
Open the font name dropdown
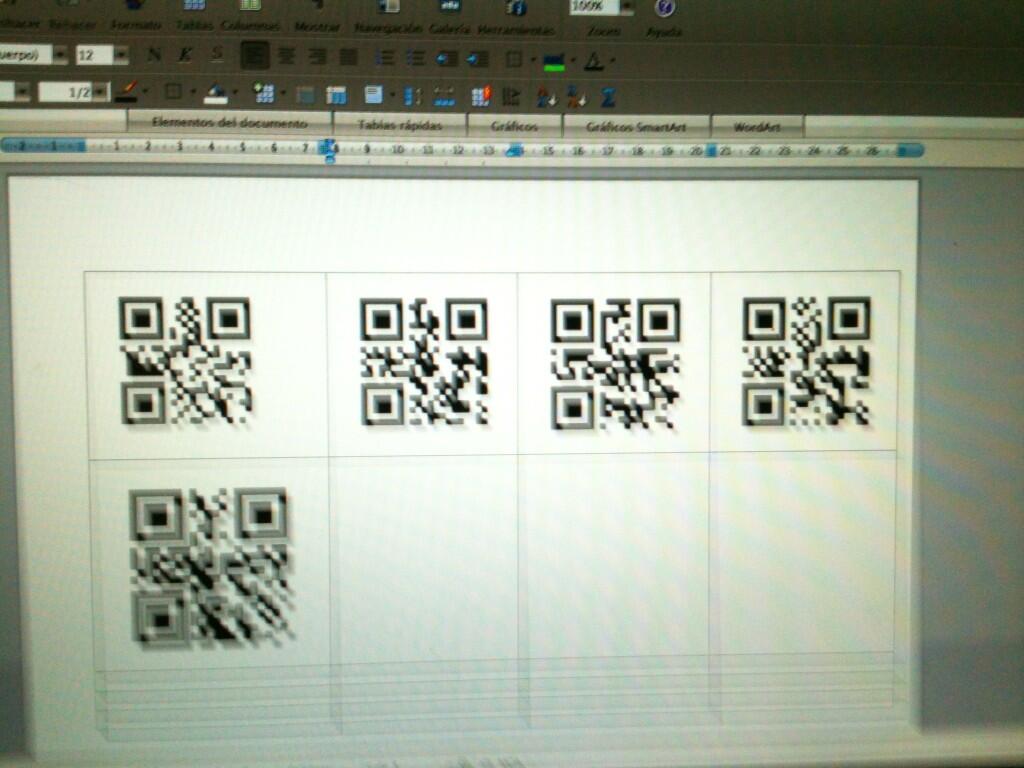(x=59, y=54)
